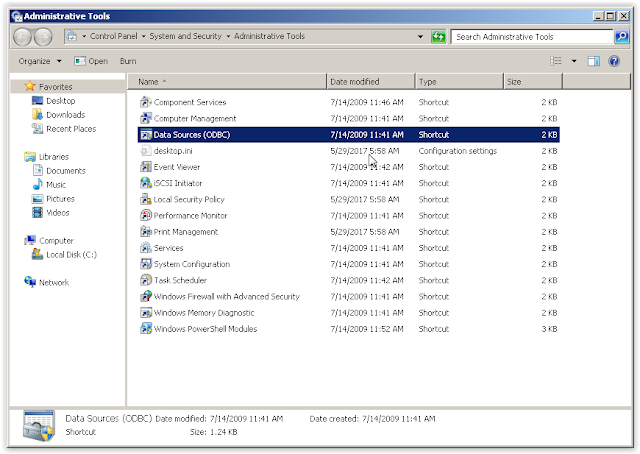Expand the arrow before System and Security
This screenshot has width=640, height=454.
pos(144,36)
